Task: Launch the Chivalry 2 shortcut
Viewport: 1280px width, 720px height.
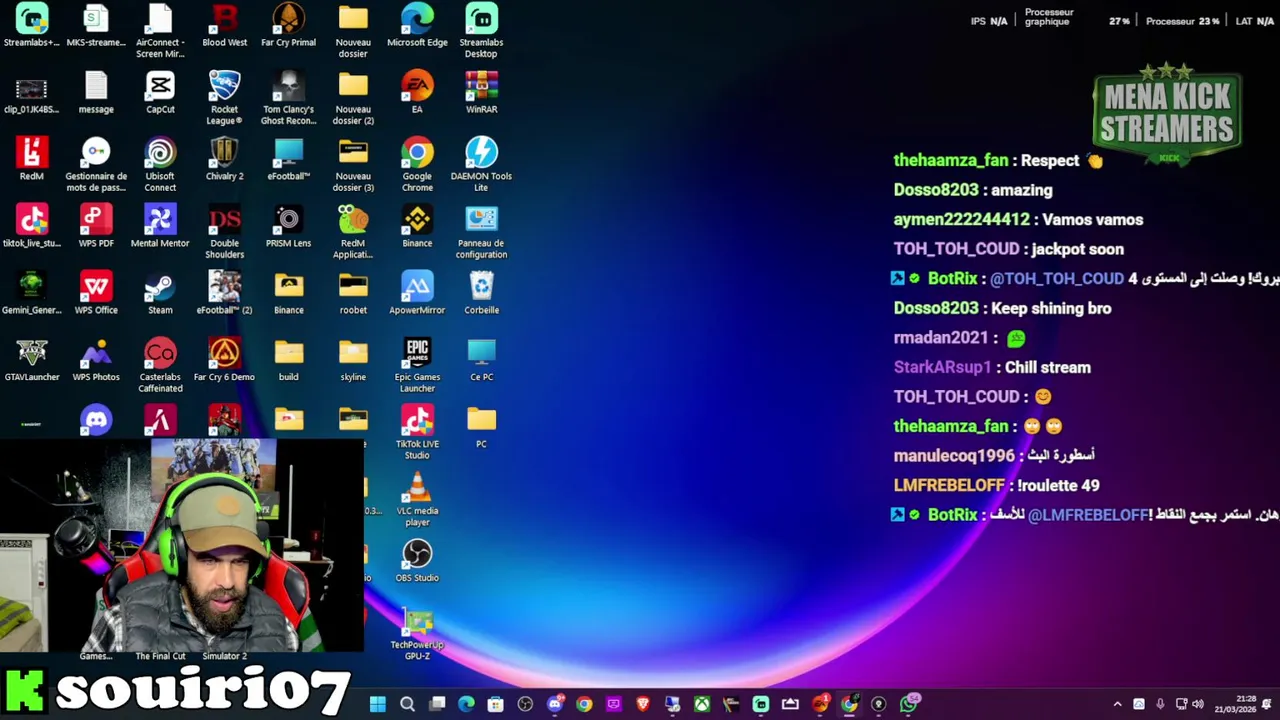Action: coord(224,160)
